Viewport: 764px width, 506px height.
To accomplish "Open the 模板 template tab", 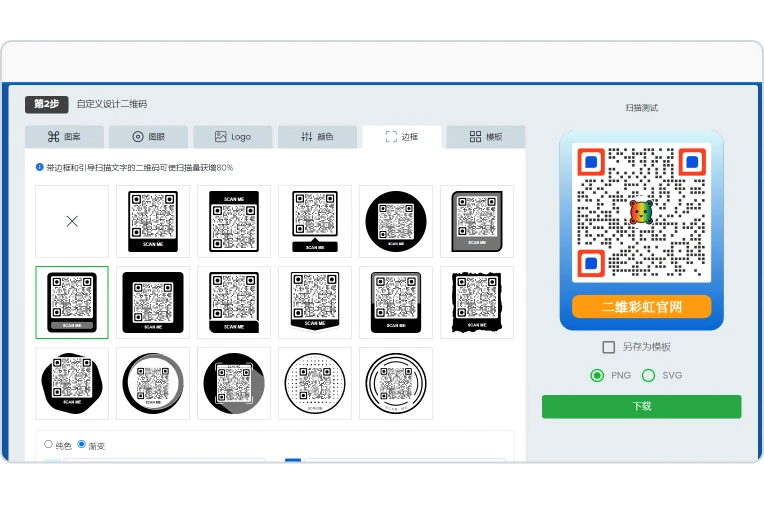I will (x=486, y=136).
